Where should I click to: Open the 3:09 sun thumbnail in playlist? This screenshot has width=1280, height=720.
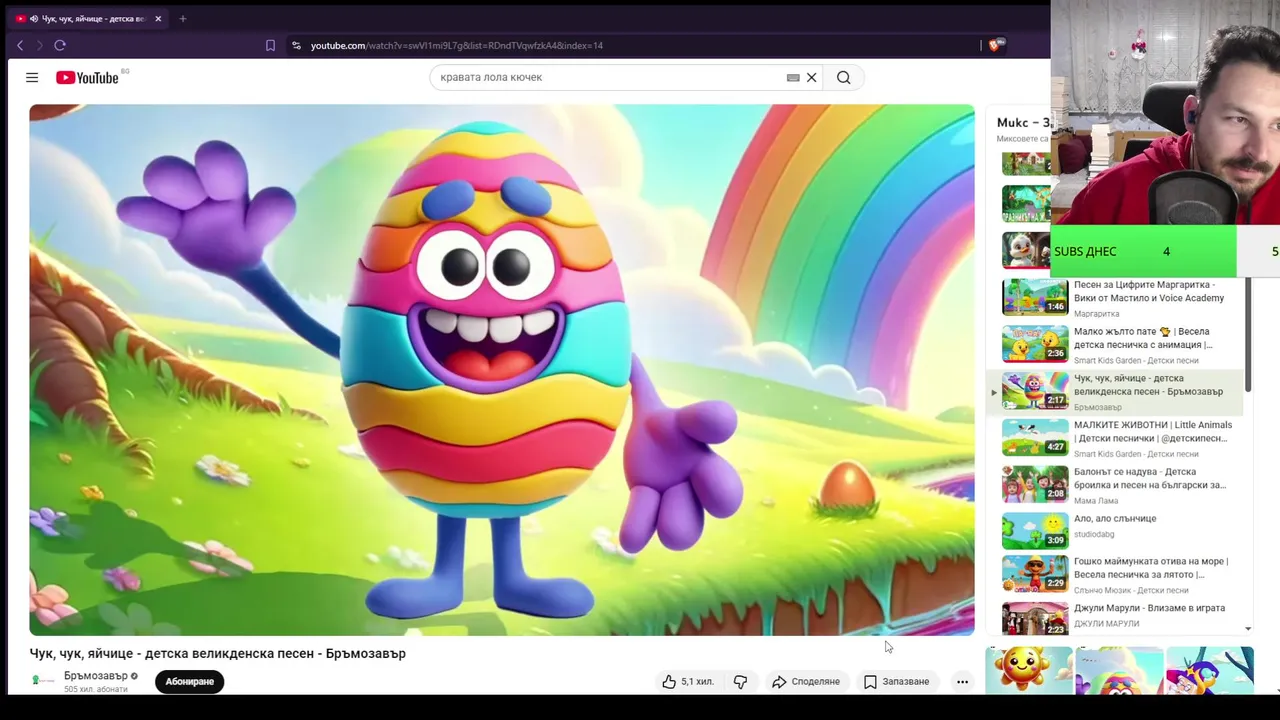1035,531
